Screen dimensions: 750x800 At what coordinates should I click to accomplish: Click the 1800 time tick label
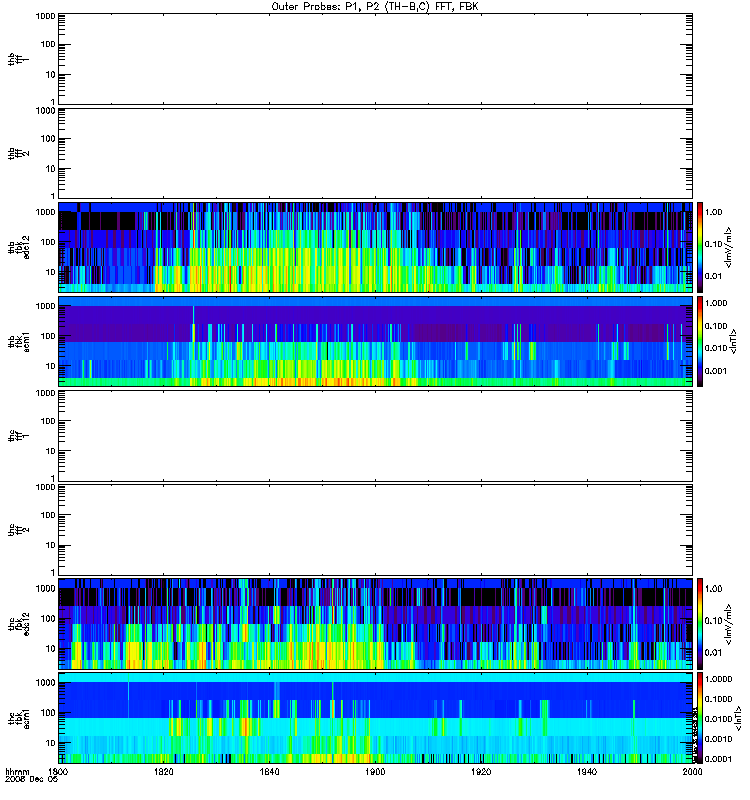click(58, 771)
